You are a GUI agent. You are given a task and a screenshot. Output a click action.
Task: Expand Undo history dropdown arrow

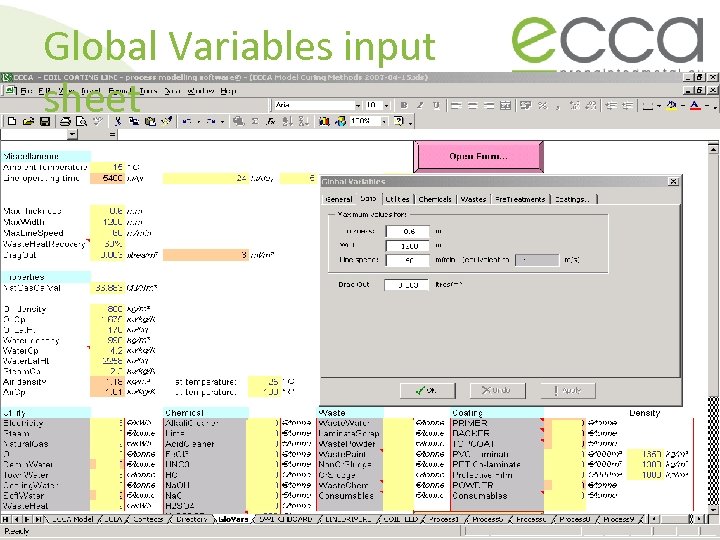coord(198,121)
